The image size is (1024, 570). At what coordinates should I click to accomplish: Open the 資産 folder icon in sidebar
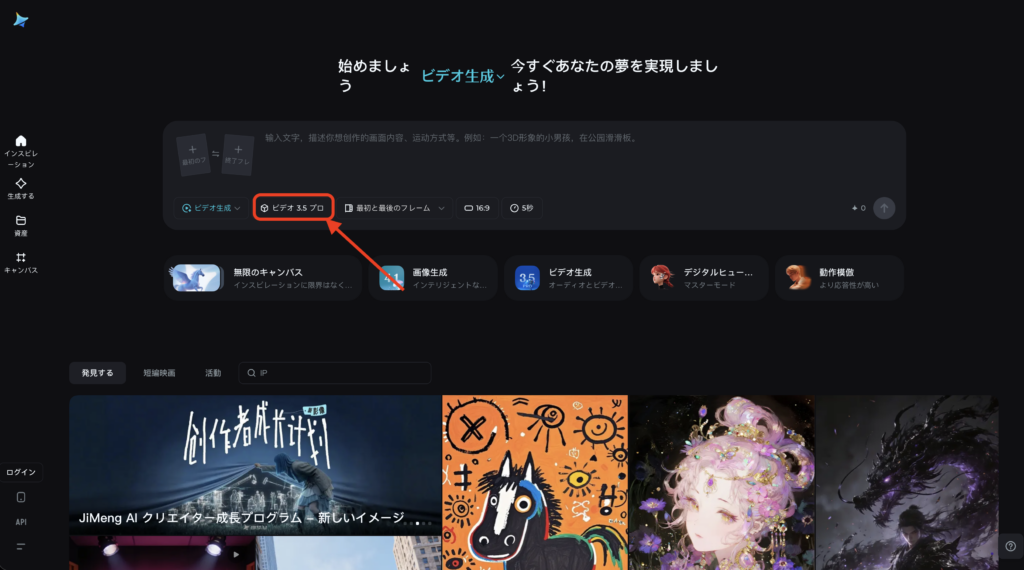[x=21, y=220]
